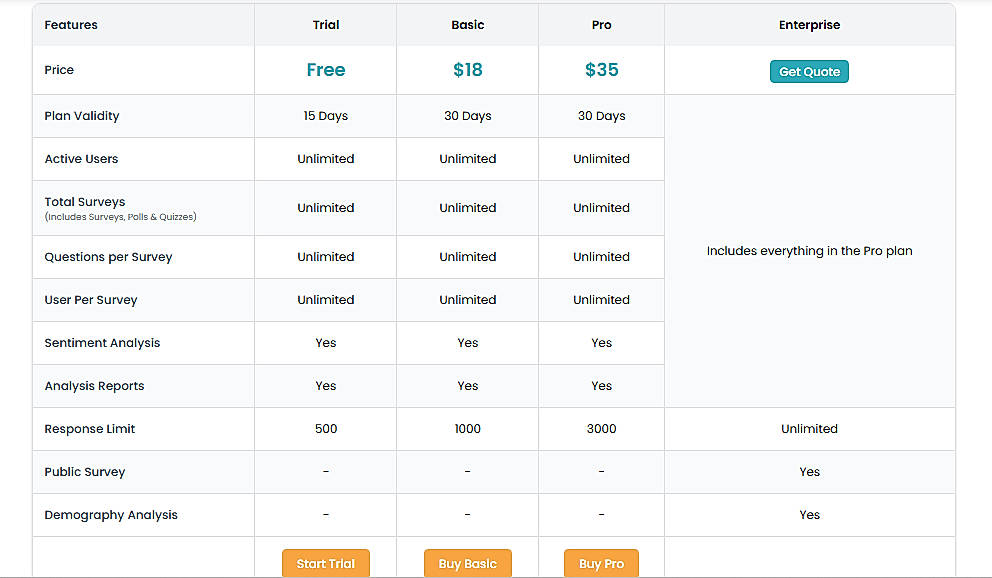Select Enterprise Unlimited response limit cell
The image size is (992, 578).
pos(809,429)
